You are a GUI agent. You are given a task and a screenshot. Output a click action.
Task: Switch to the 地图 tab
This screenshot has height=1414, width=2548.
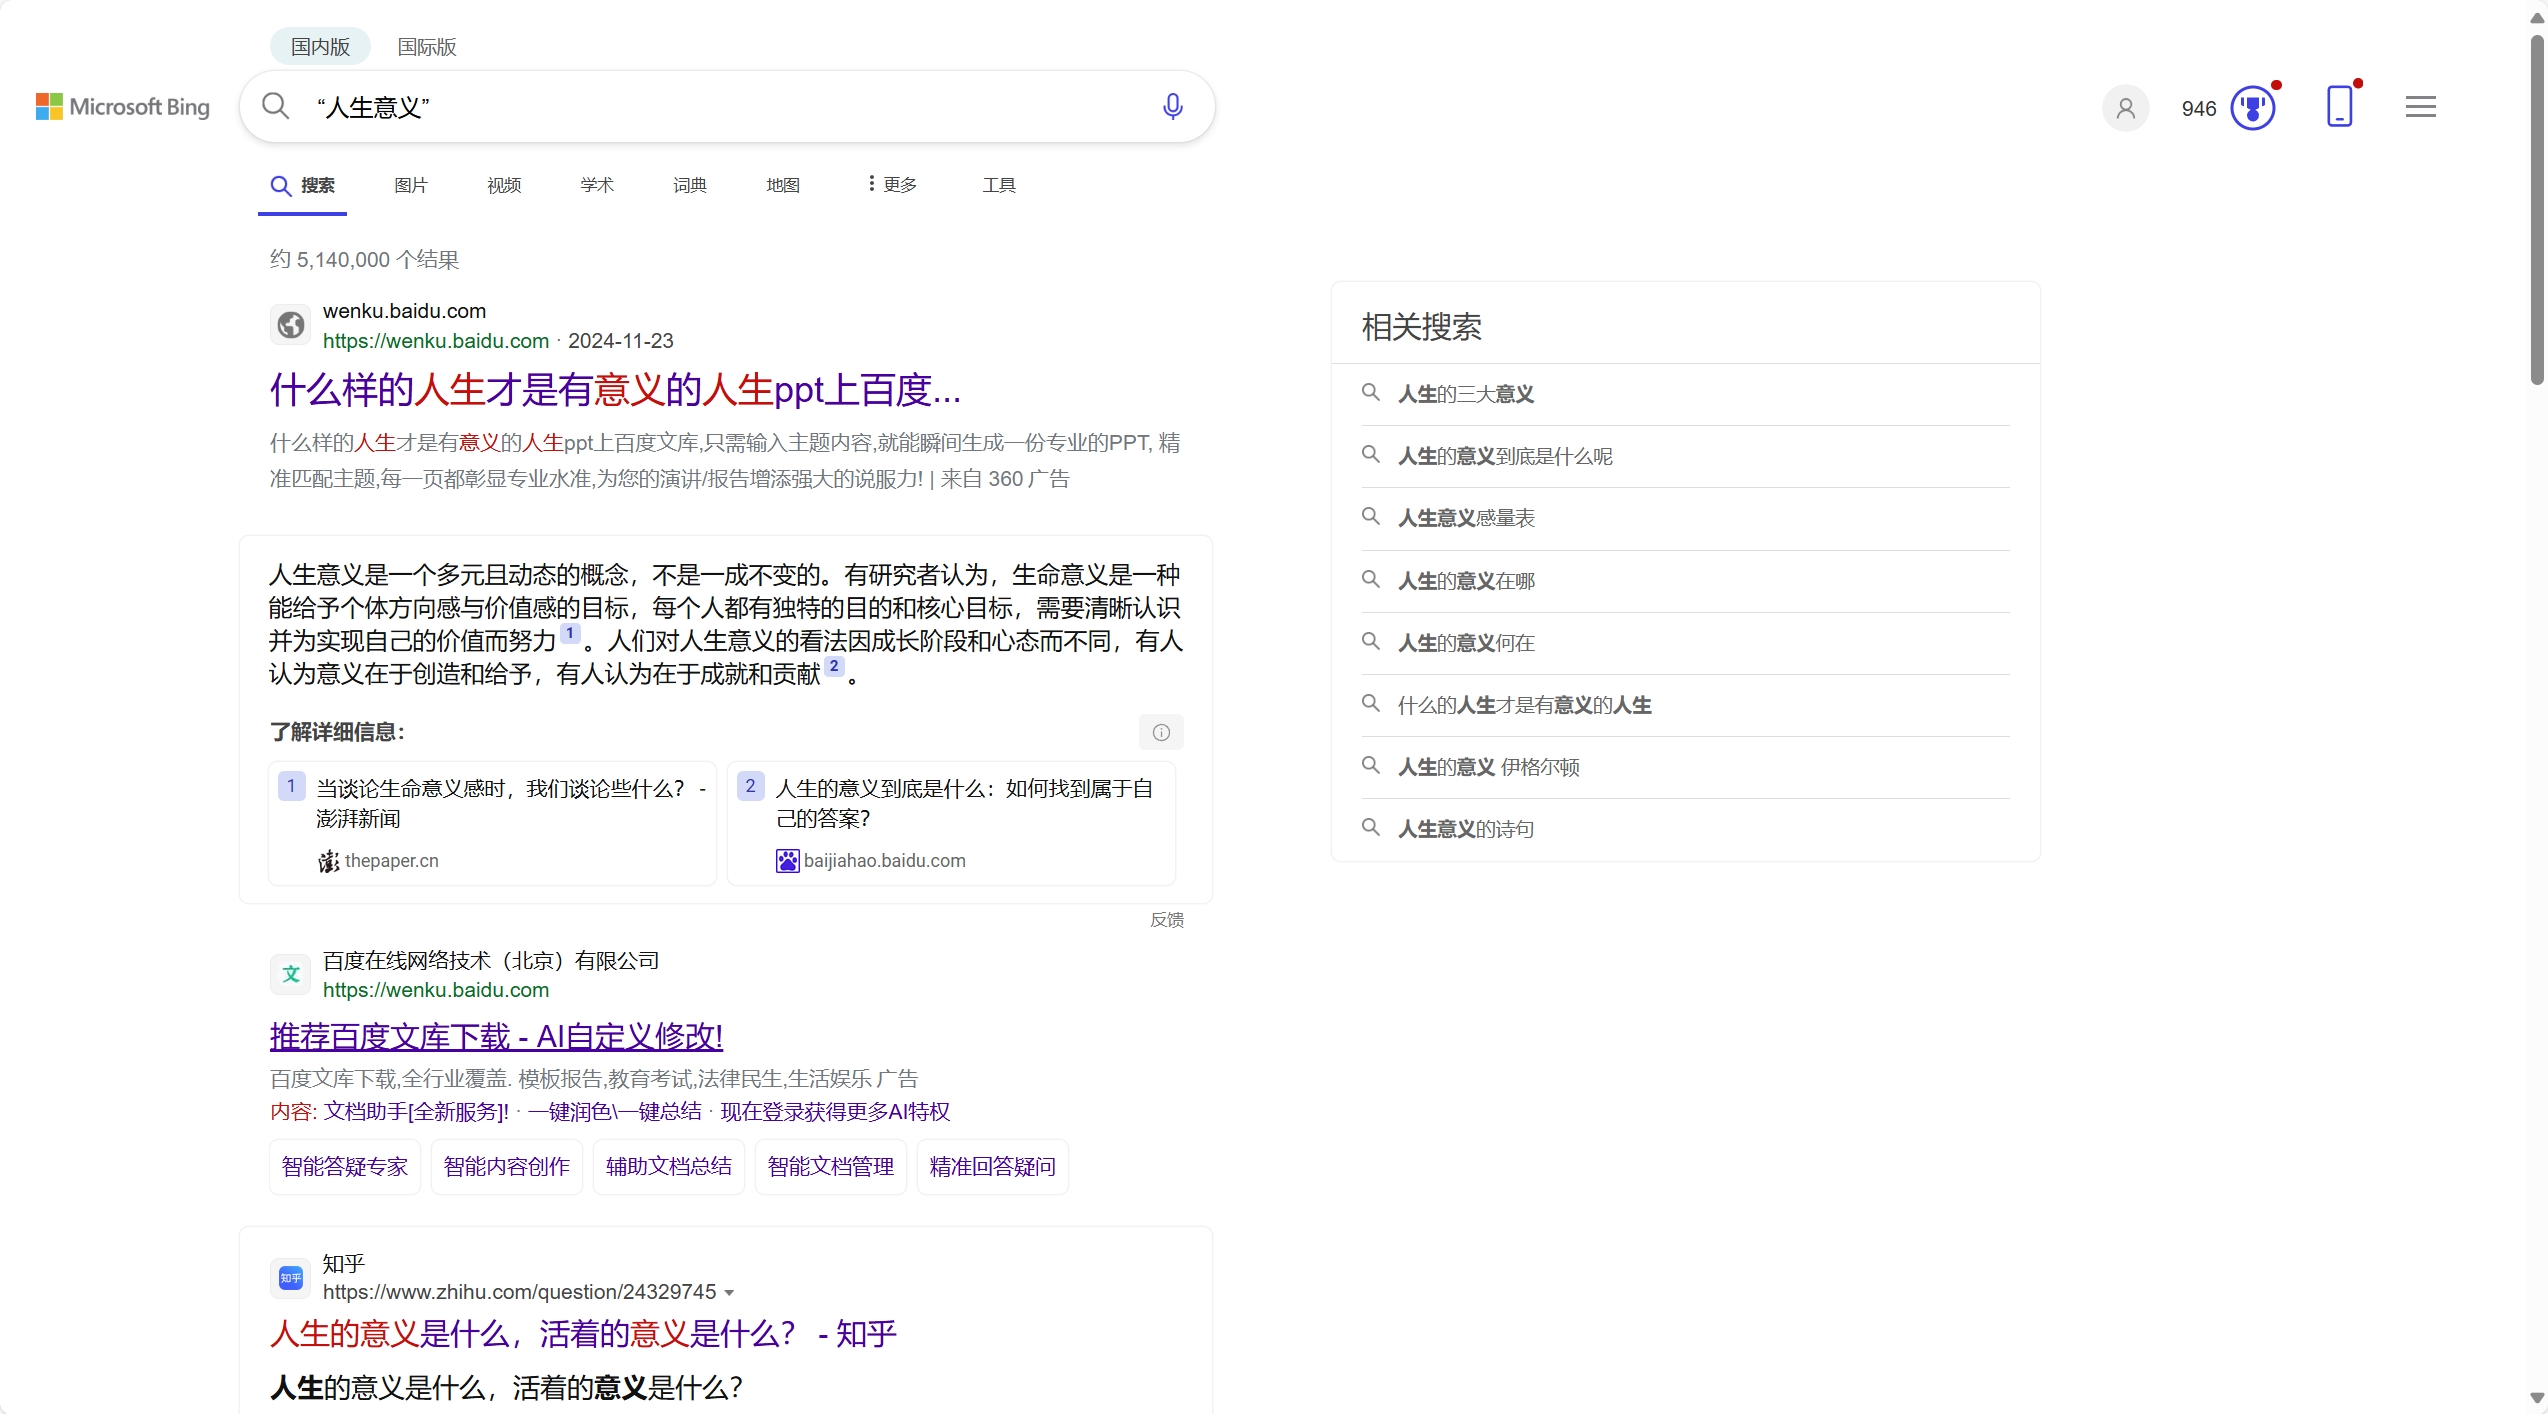(x=783, y=185)
